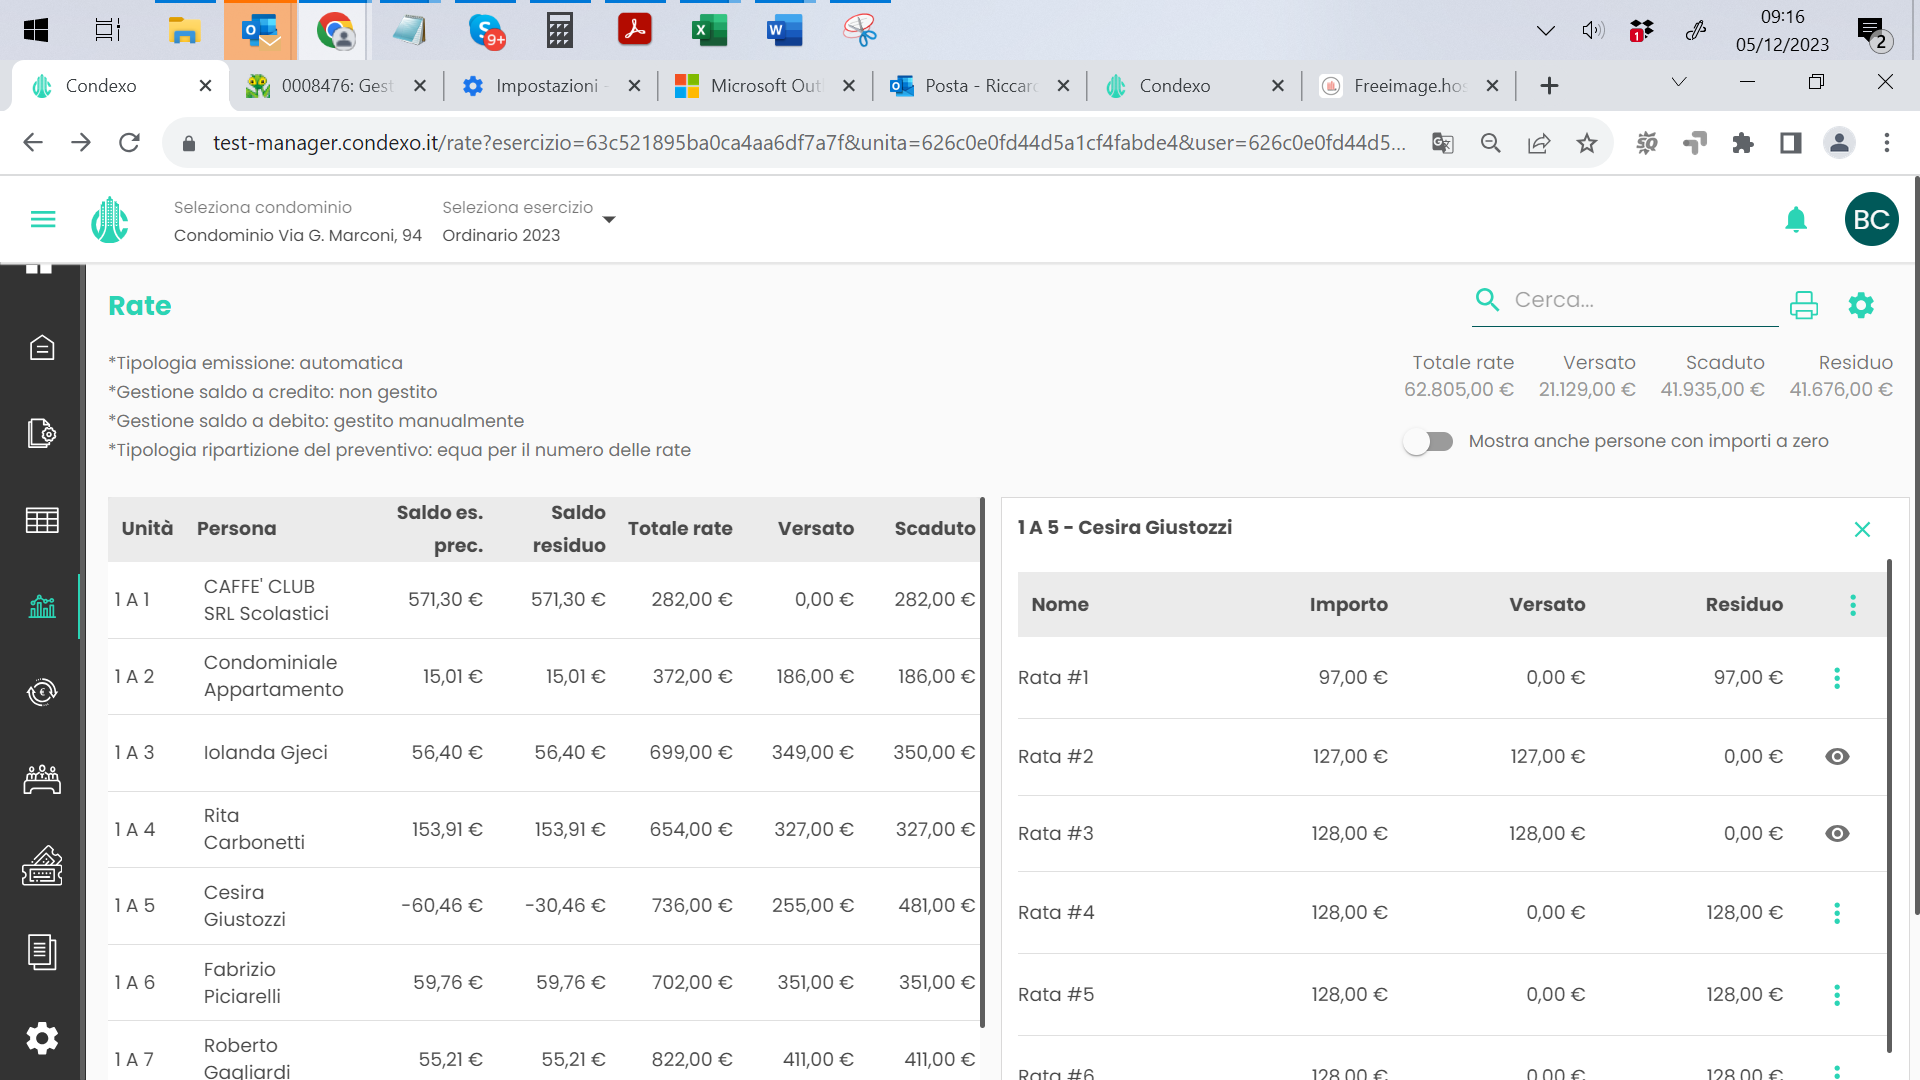The image size is (1920, 1080).
Task: Open options menu for Rata #4
Action: [1837, 913]
